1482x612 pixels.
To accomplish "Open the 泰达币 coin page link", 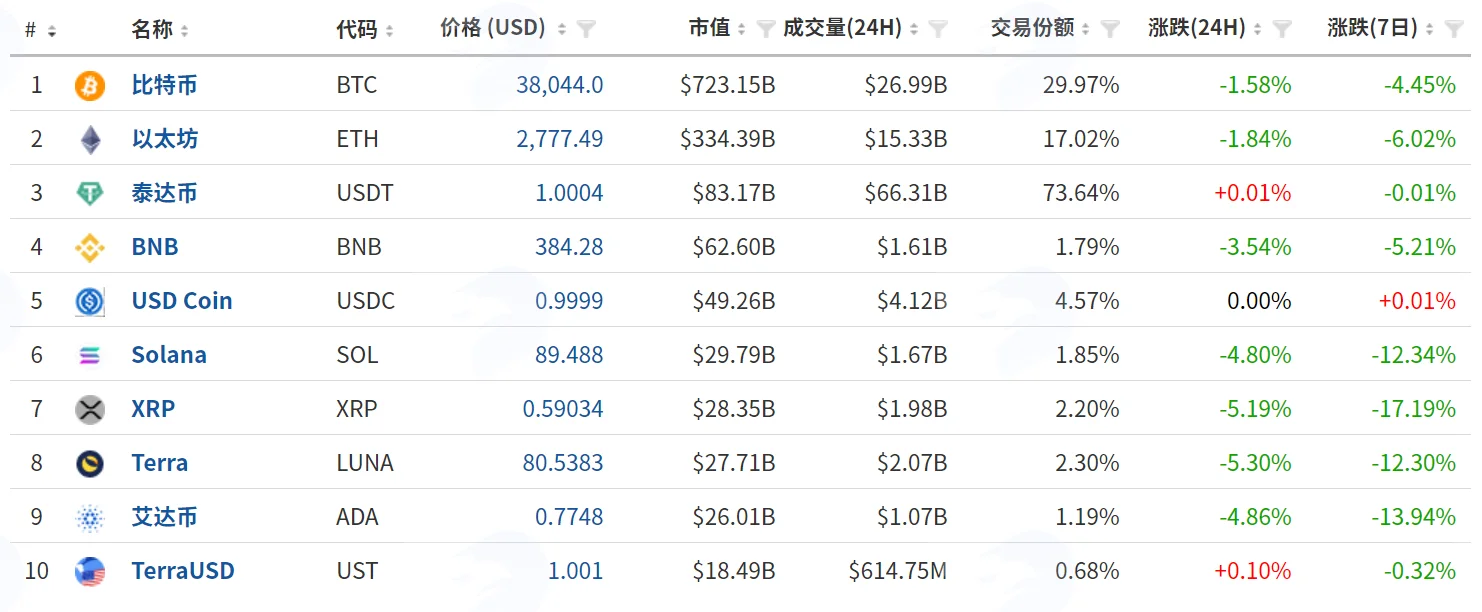I will tap(164, 193).
